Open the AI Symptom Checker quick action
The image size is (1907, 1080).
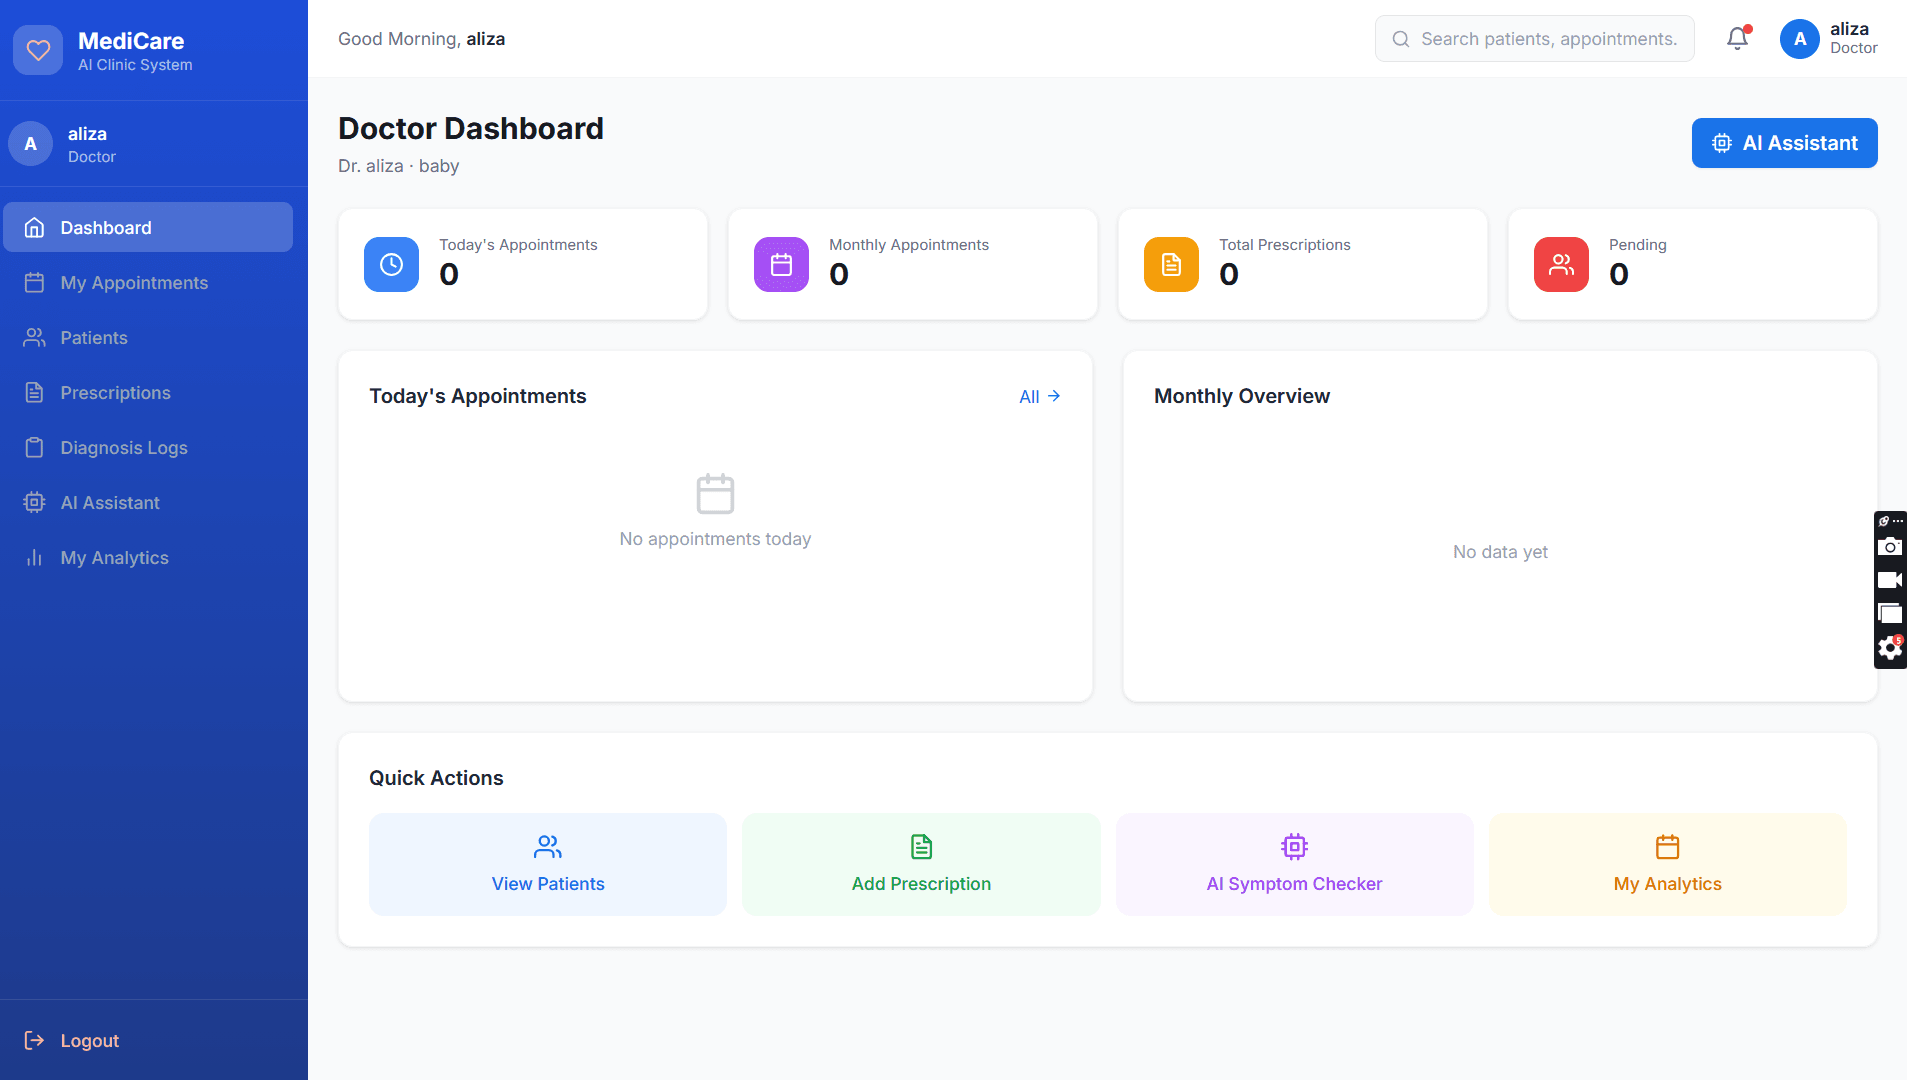click(x=1294, y=864)
